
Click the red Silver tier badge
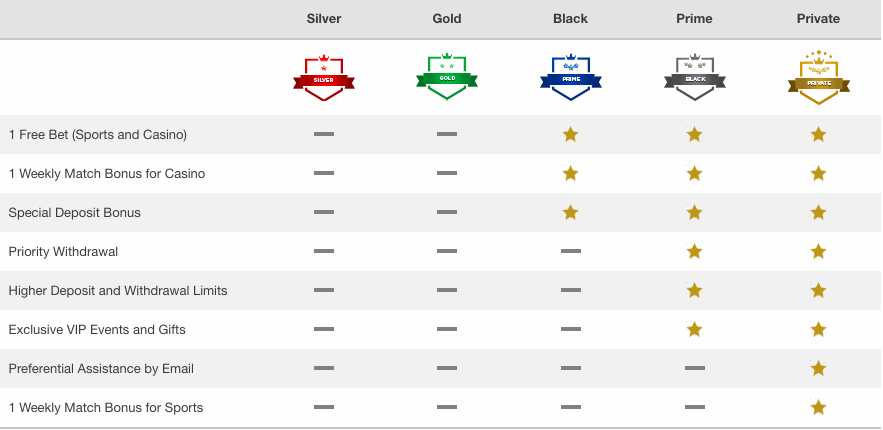[324, 78]
